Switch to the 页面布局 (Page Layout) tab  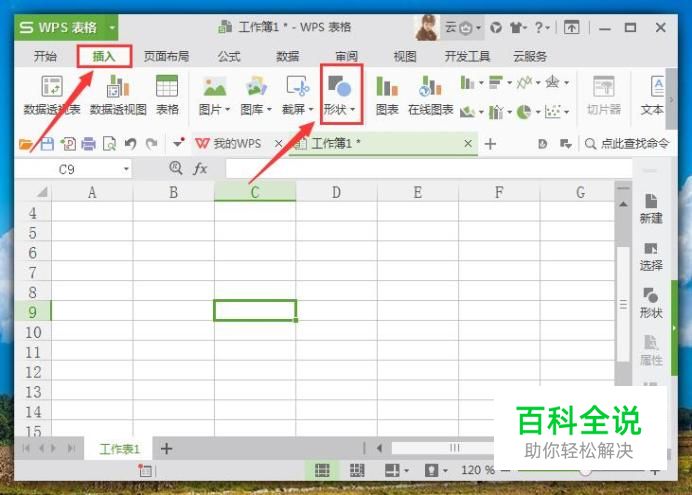tap(166, 56)
